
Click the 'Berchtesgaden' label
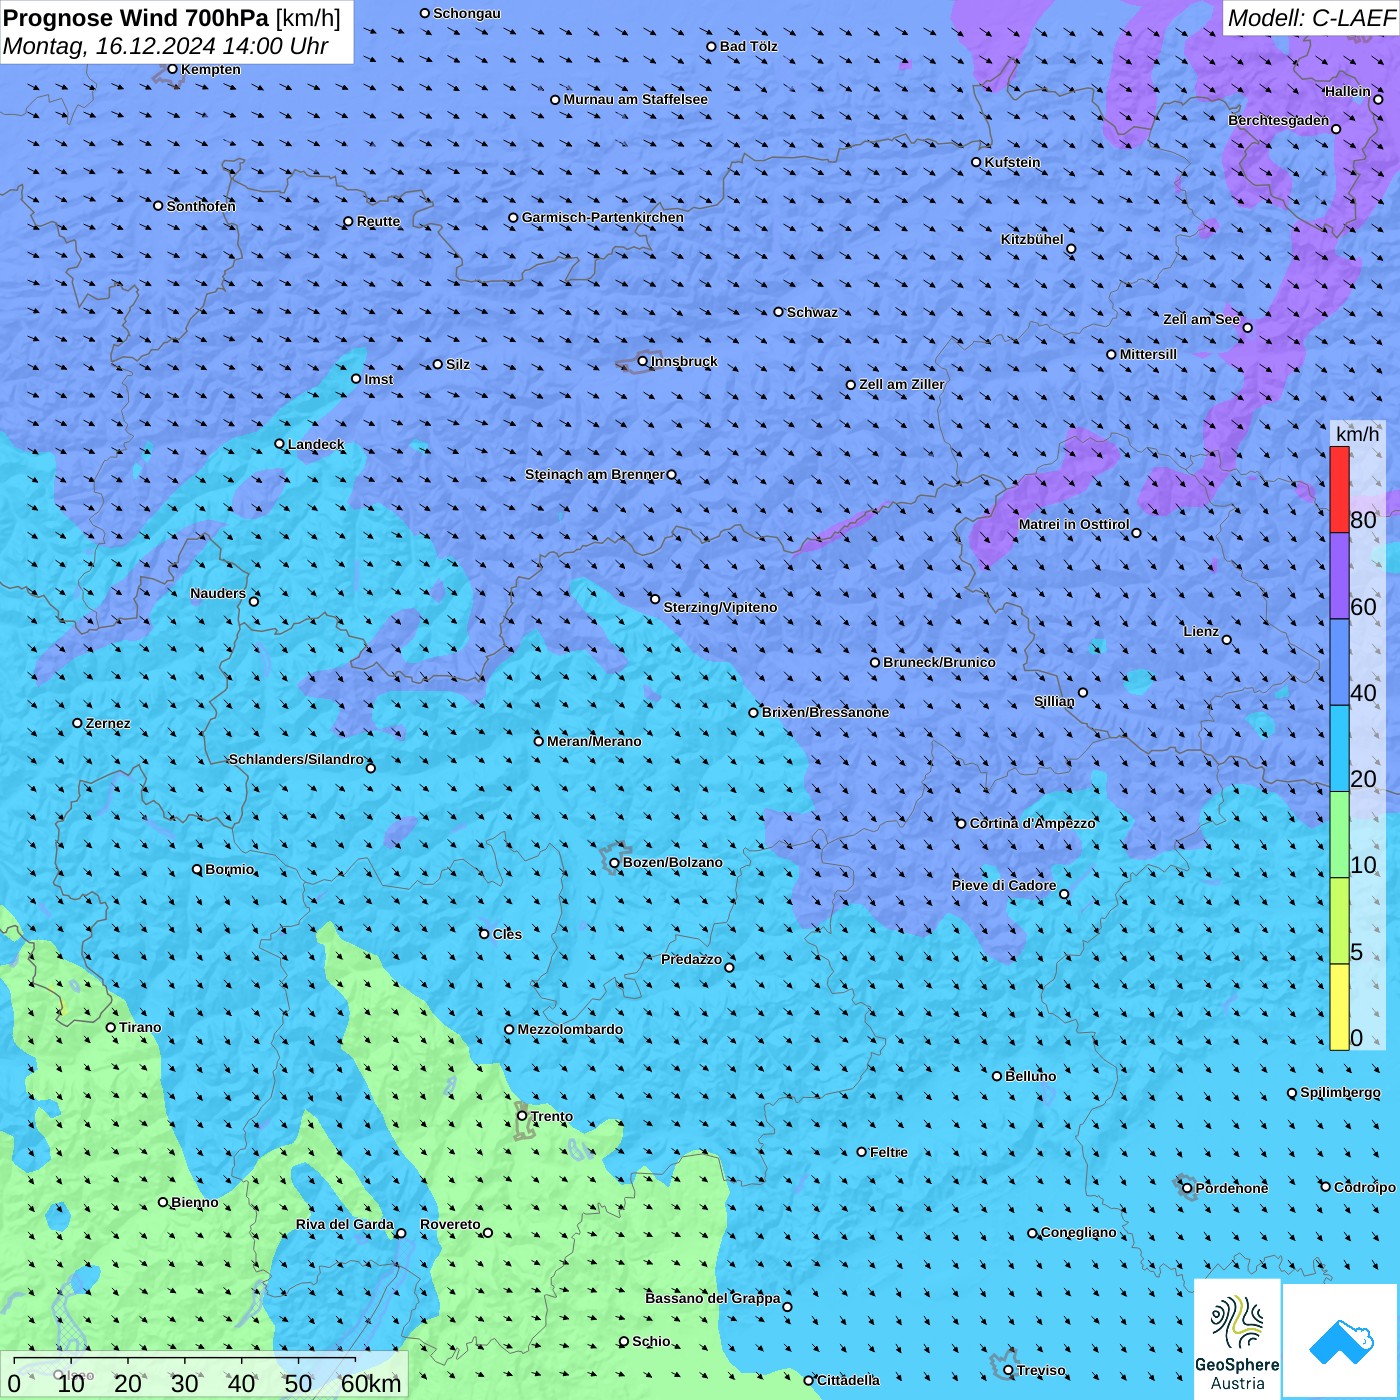pos(1279,120)
